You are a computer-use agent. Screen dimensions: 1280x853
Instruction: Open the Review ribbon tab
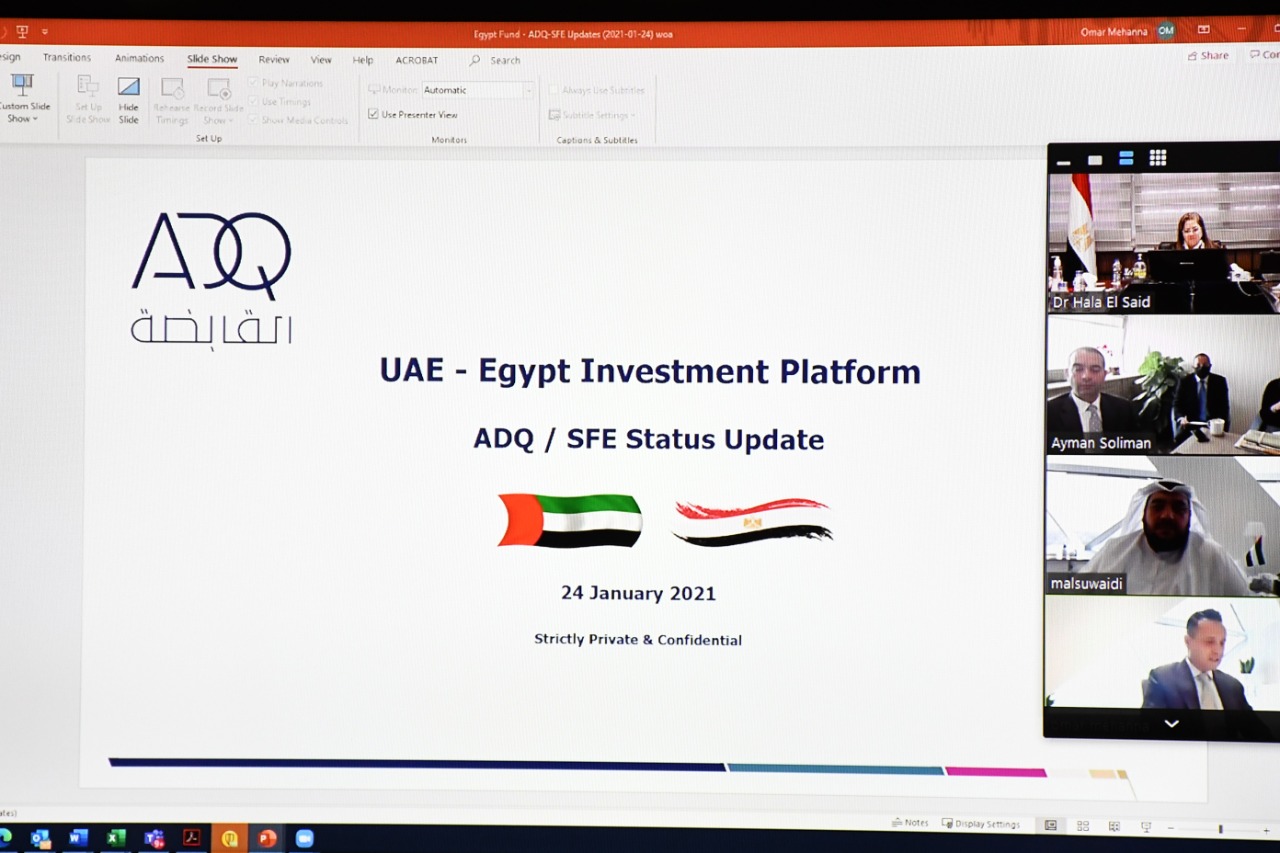click(274, 60)
